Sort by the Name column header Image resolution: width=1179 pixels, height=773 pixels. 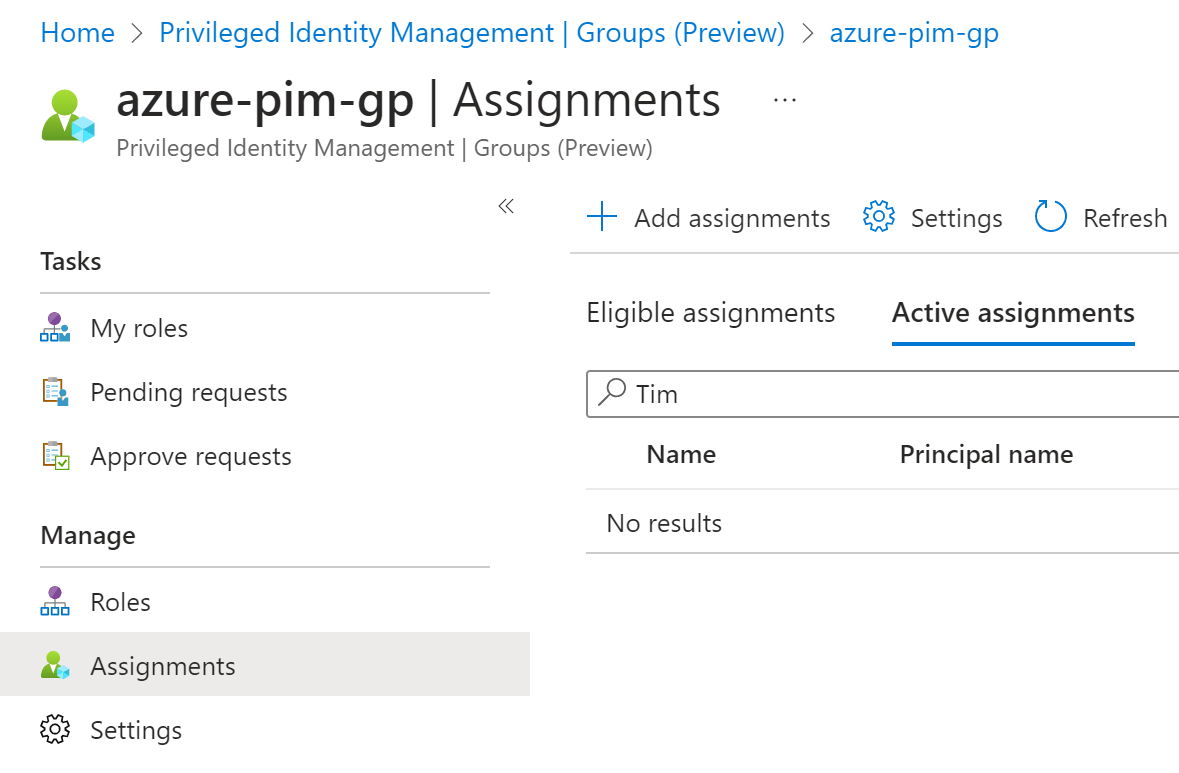[681, 455]
